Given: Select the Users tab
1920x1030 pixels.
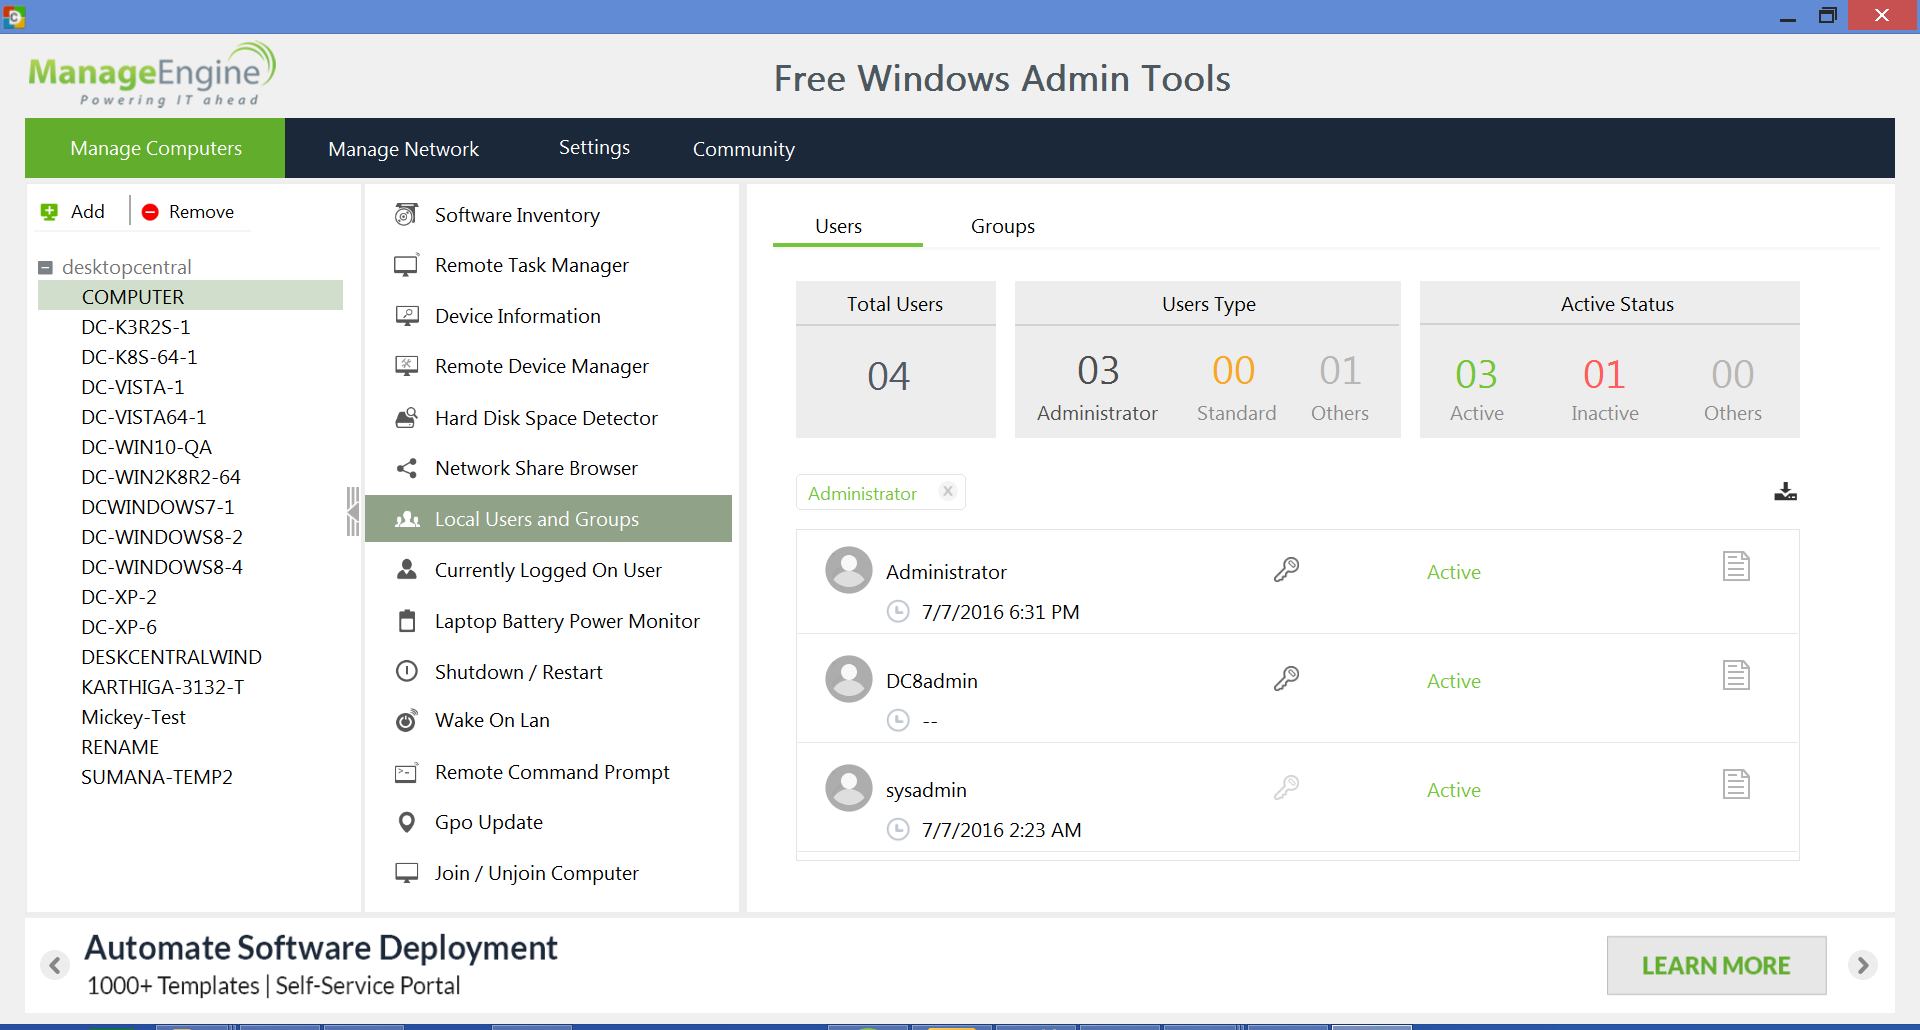Looking at the screenshot, I should point(838,226).
